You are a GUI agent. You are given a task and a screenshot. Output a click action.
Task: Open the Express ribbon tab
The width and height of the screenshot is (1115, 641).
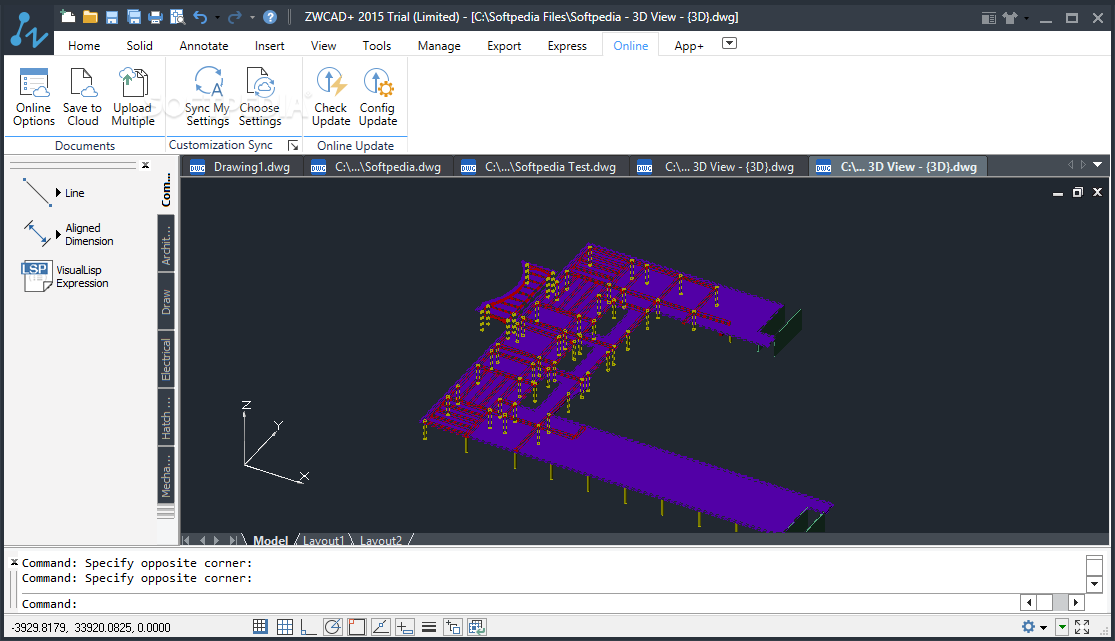(567, 46)
